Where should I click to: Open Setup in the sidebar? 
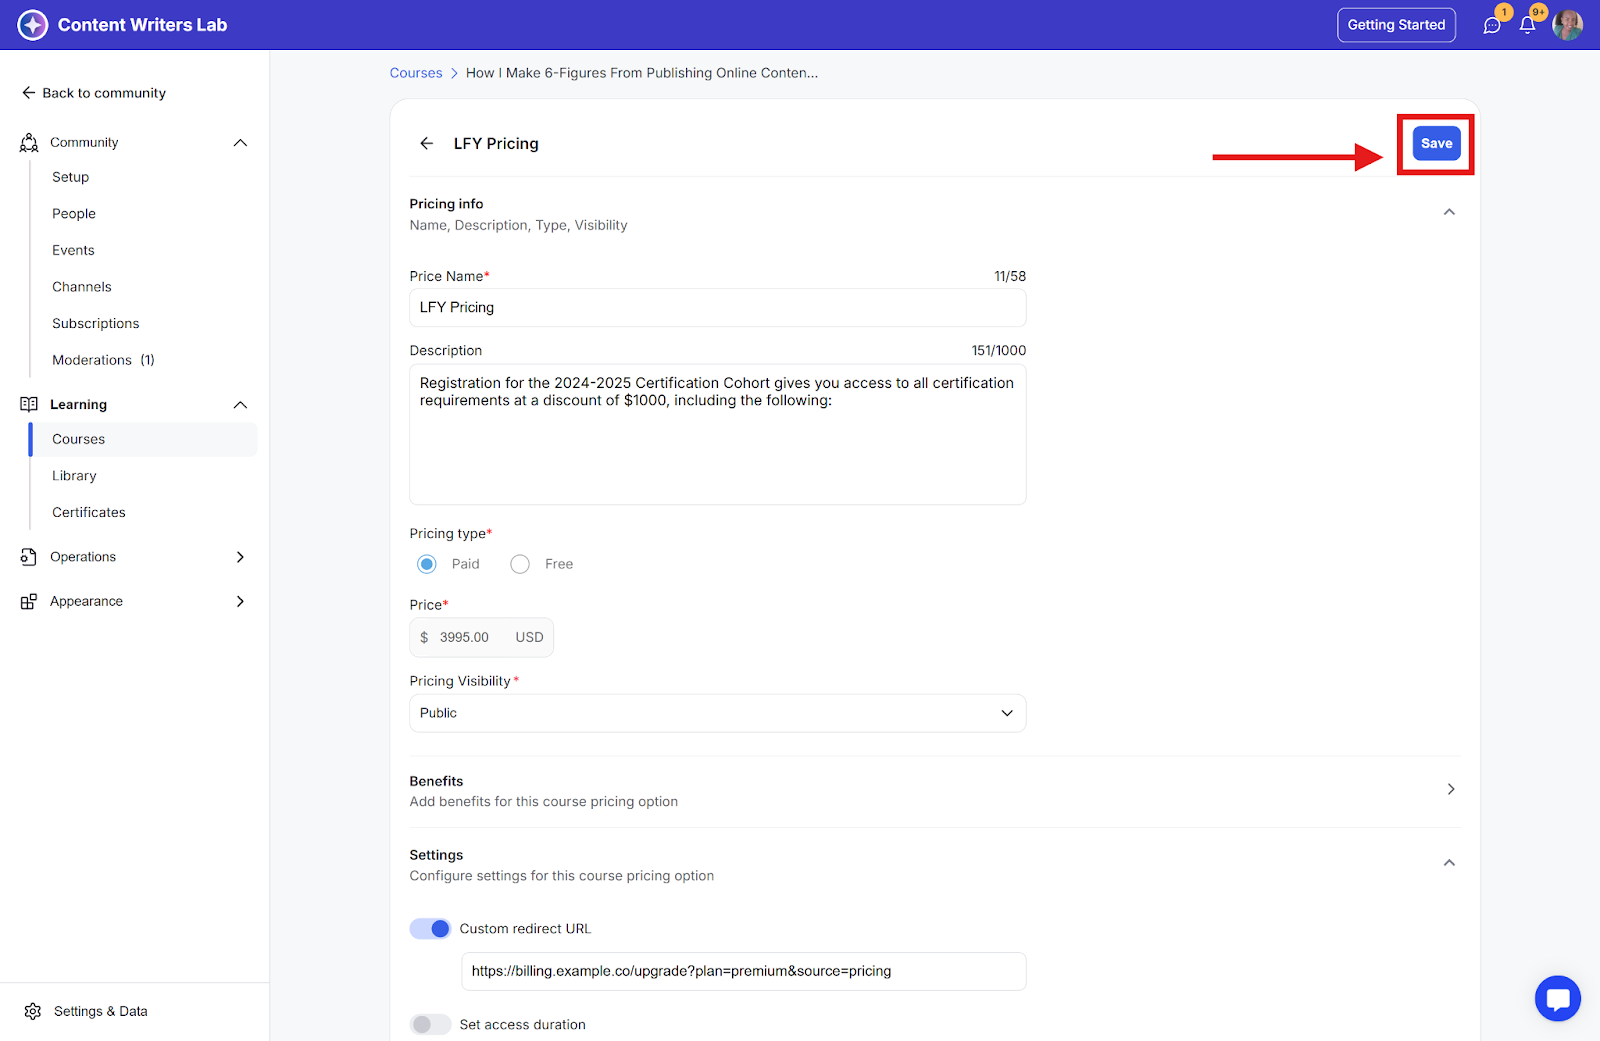(71, 177)
